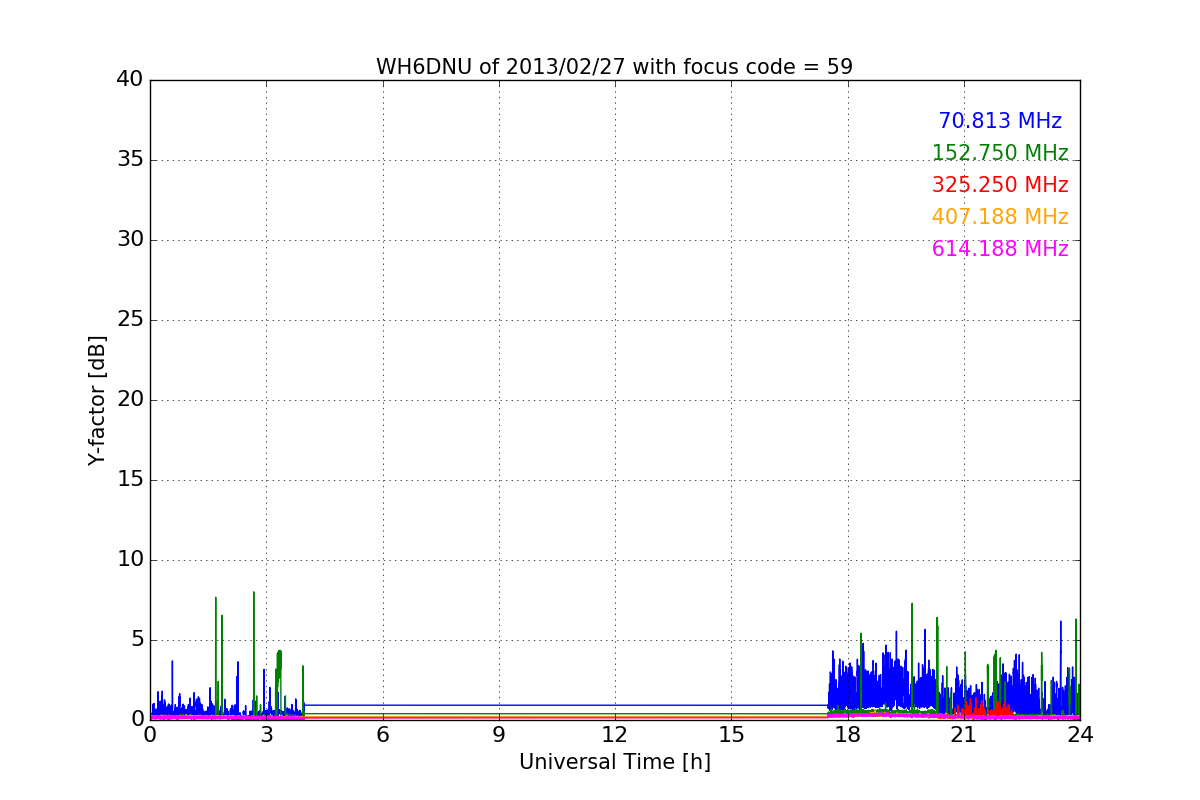The width and height of the screenshot is (1200, 800).
Task: Click the x-axis tick label 15
Action: pyautogui.click(x=731, y=734)
